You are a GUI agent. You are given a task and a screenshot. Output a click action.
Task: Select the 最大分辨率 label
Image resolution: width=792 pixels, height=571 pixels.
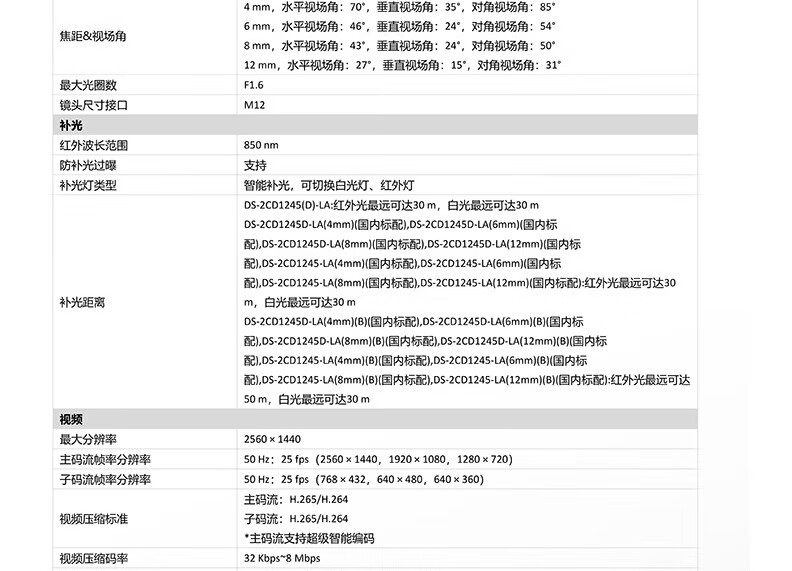click(x=88, y=439)
